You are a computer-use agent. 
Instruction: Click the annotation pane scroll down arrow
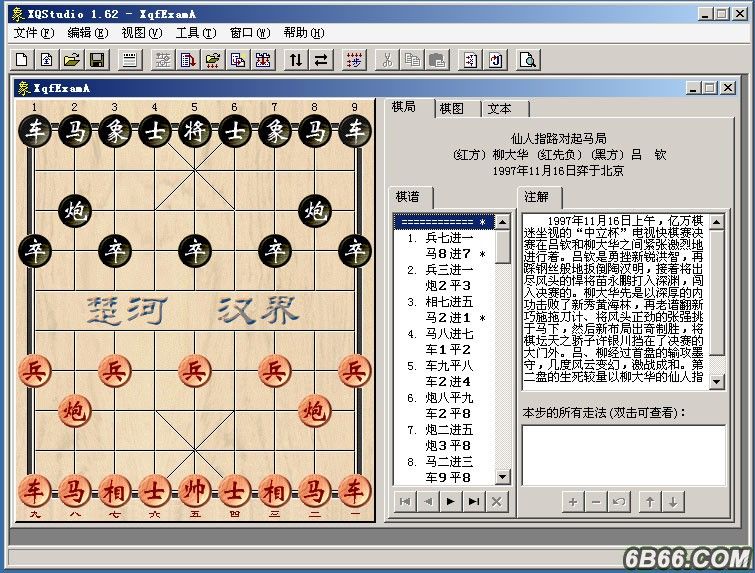(717, 382)
